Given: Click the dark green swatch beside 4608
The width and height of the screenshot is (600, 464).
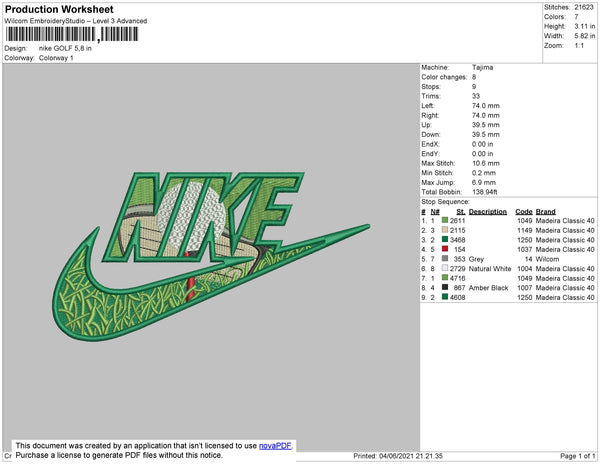Looking at the screenshot, I should [445, 297].
